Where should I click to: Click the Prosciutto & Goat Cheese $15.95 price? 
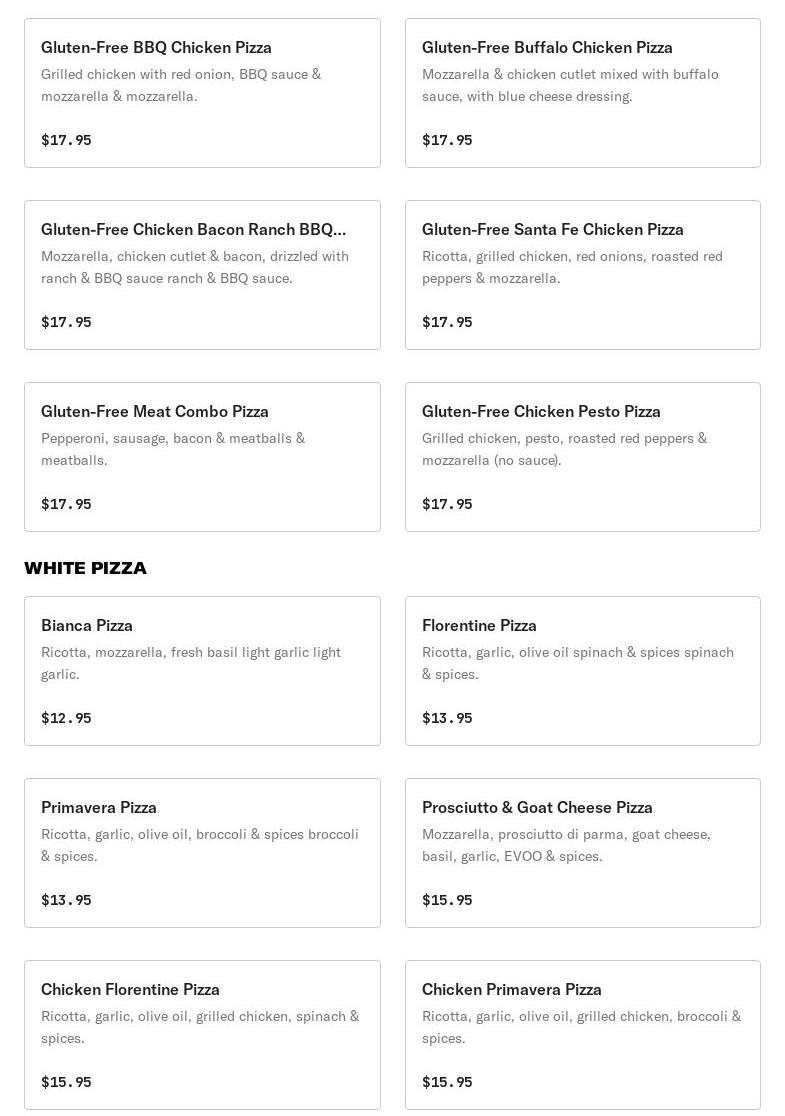(x=447, y=900)
